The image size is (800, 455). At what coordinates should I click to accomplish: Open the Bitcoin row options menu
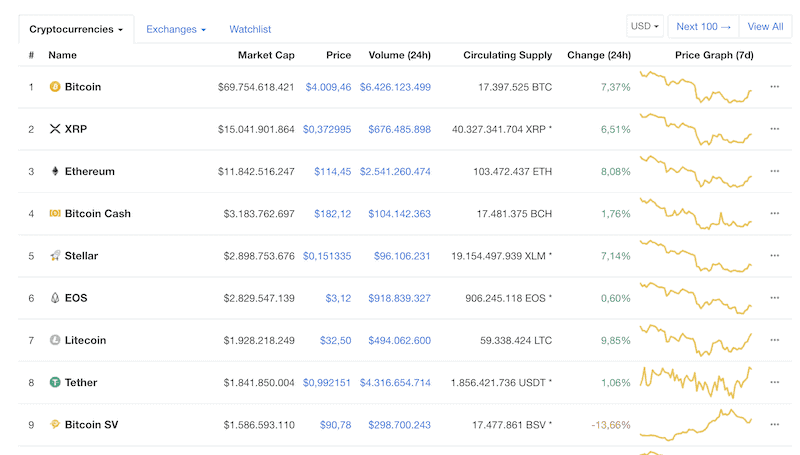774,87
